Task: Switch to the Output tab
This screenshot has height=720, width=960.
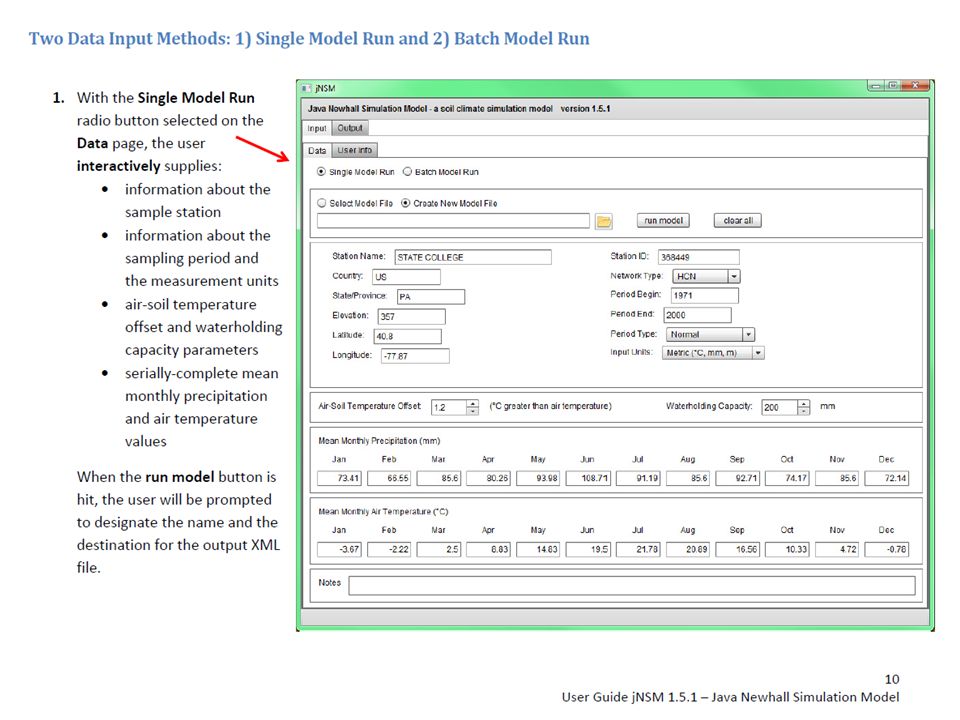Action: click(350, 128)
